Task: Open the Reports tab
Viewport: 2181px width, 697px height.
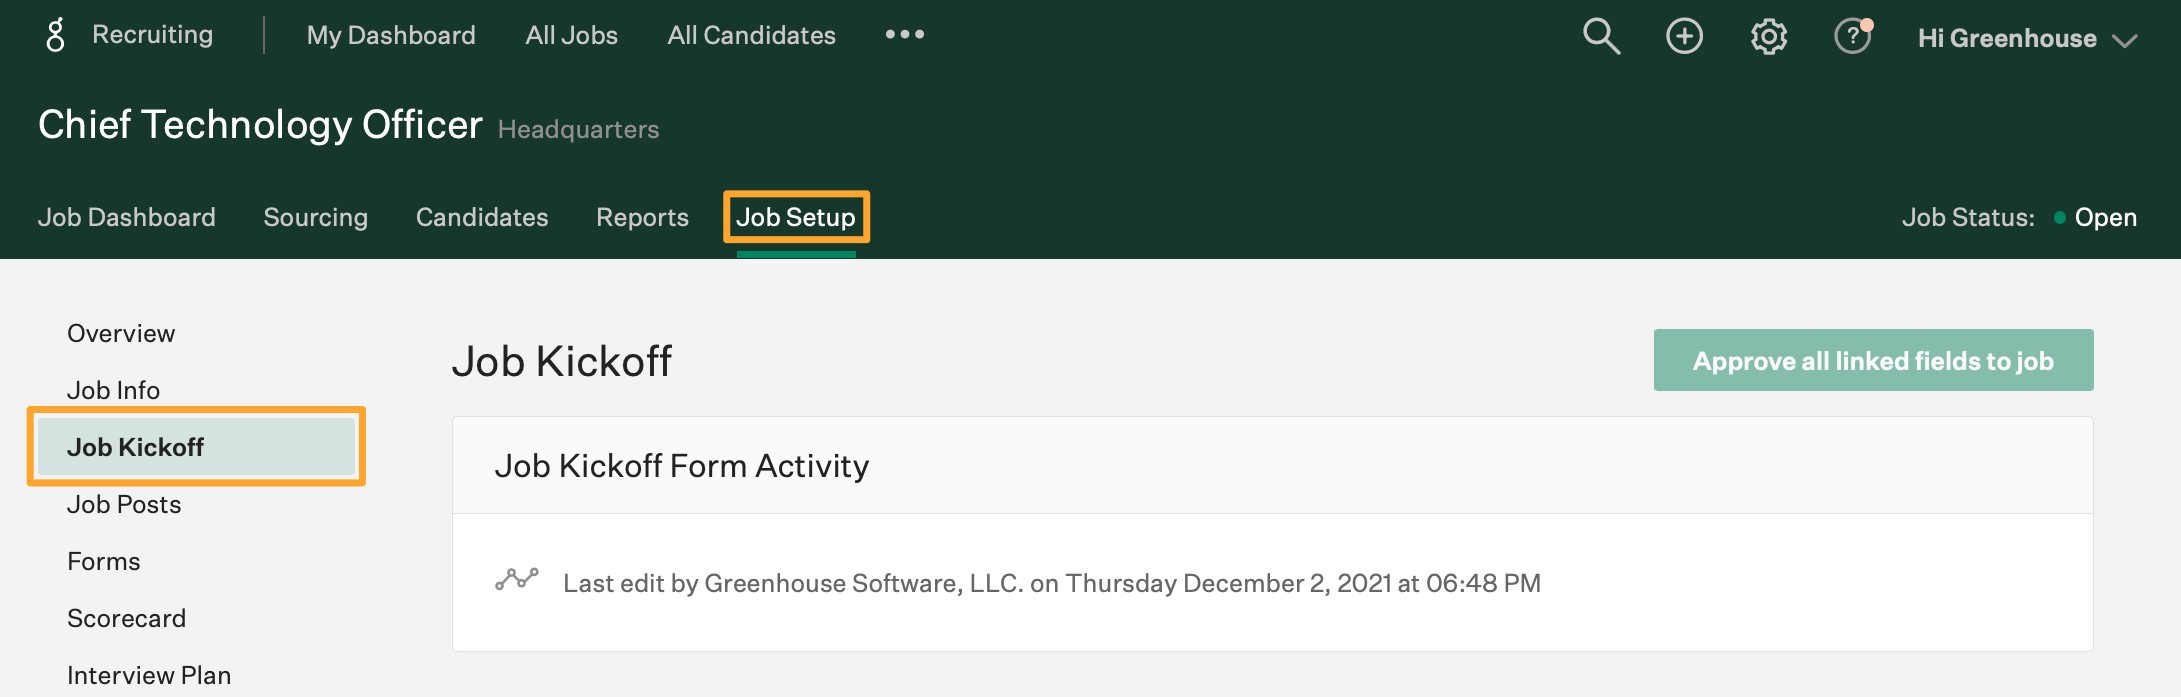Action: [642, 217]
